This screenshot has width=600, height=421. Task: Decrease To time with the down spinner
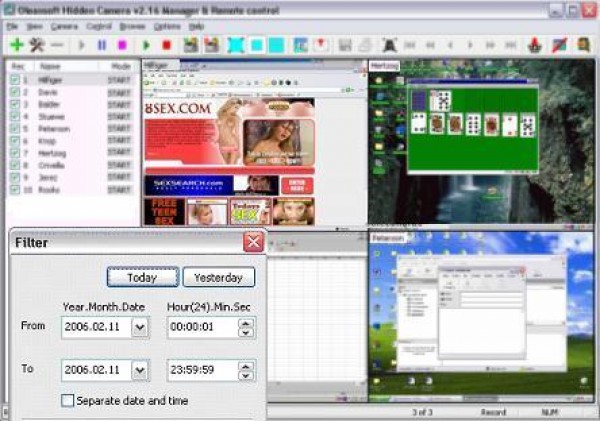point(246,375)
